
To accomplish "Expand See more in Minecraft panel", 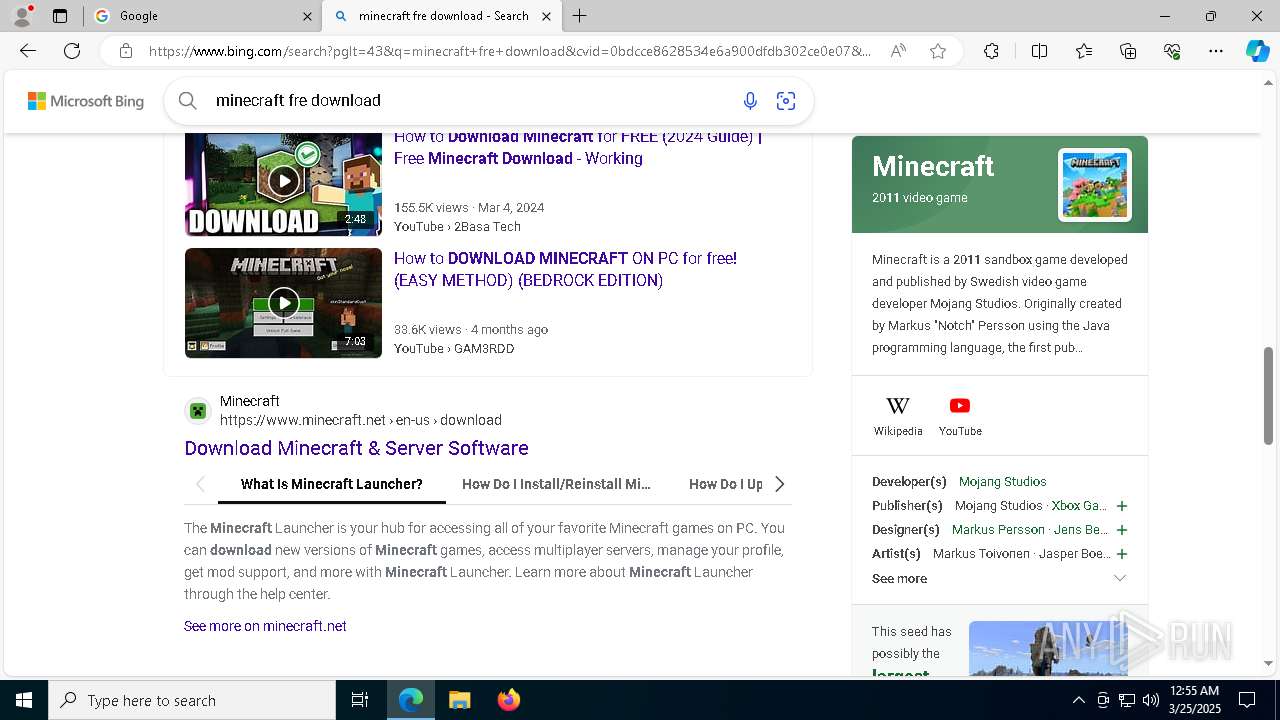I will click(x=1000, y=578).
